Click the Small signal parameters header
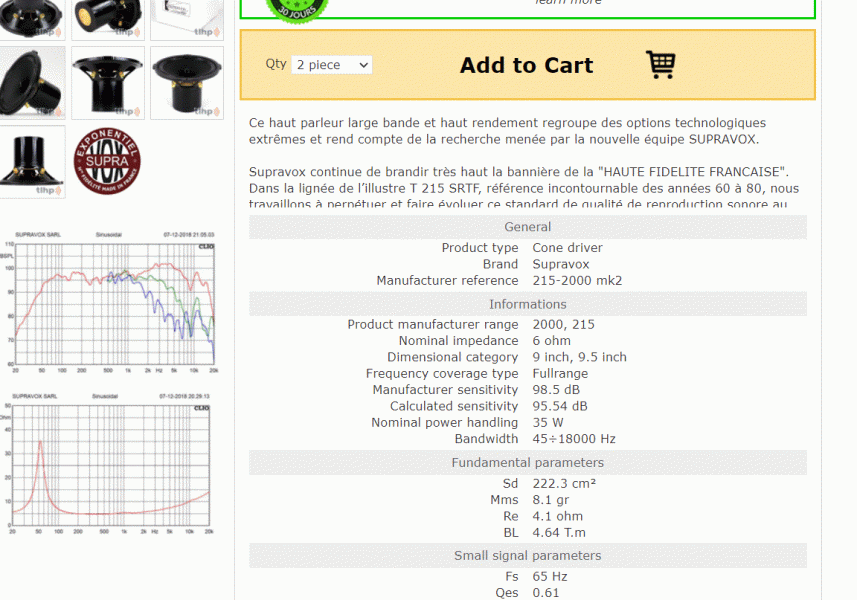Viewport: 857px width, 600px height. pyautogui.click(x=527, y=555)
